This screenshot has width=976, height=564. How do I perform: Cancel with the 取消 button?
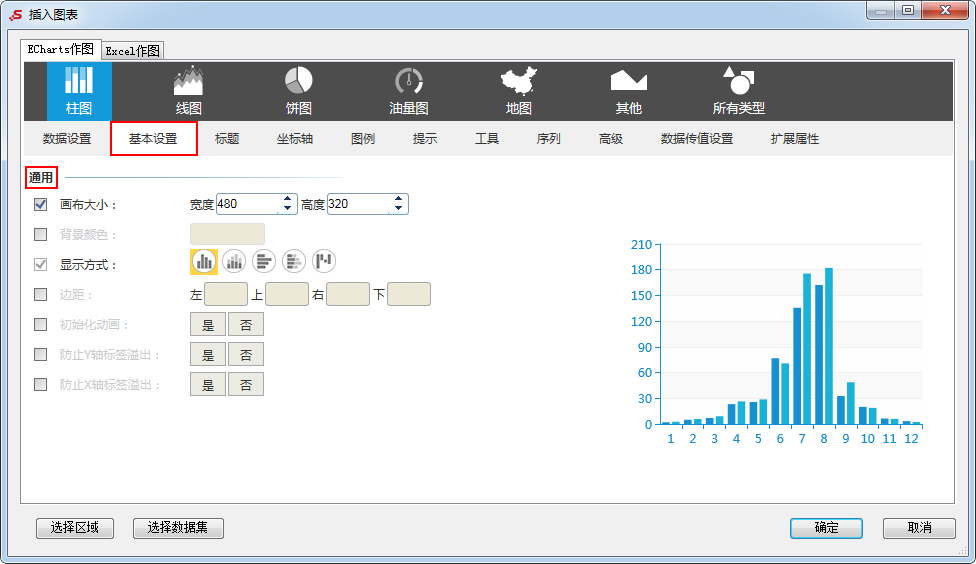(919, 528)
